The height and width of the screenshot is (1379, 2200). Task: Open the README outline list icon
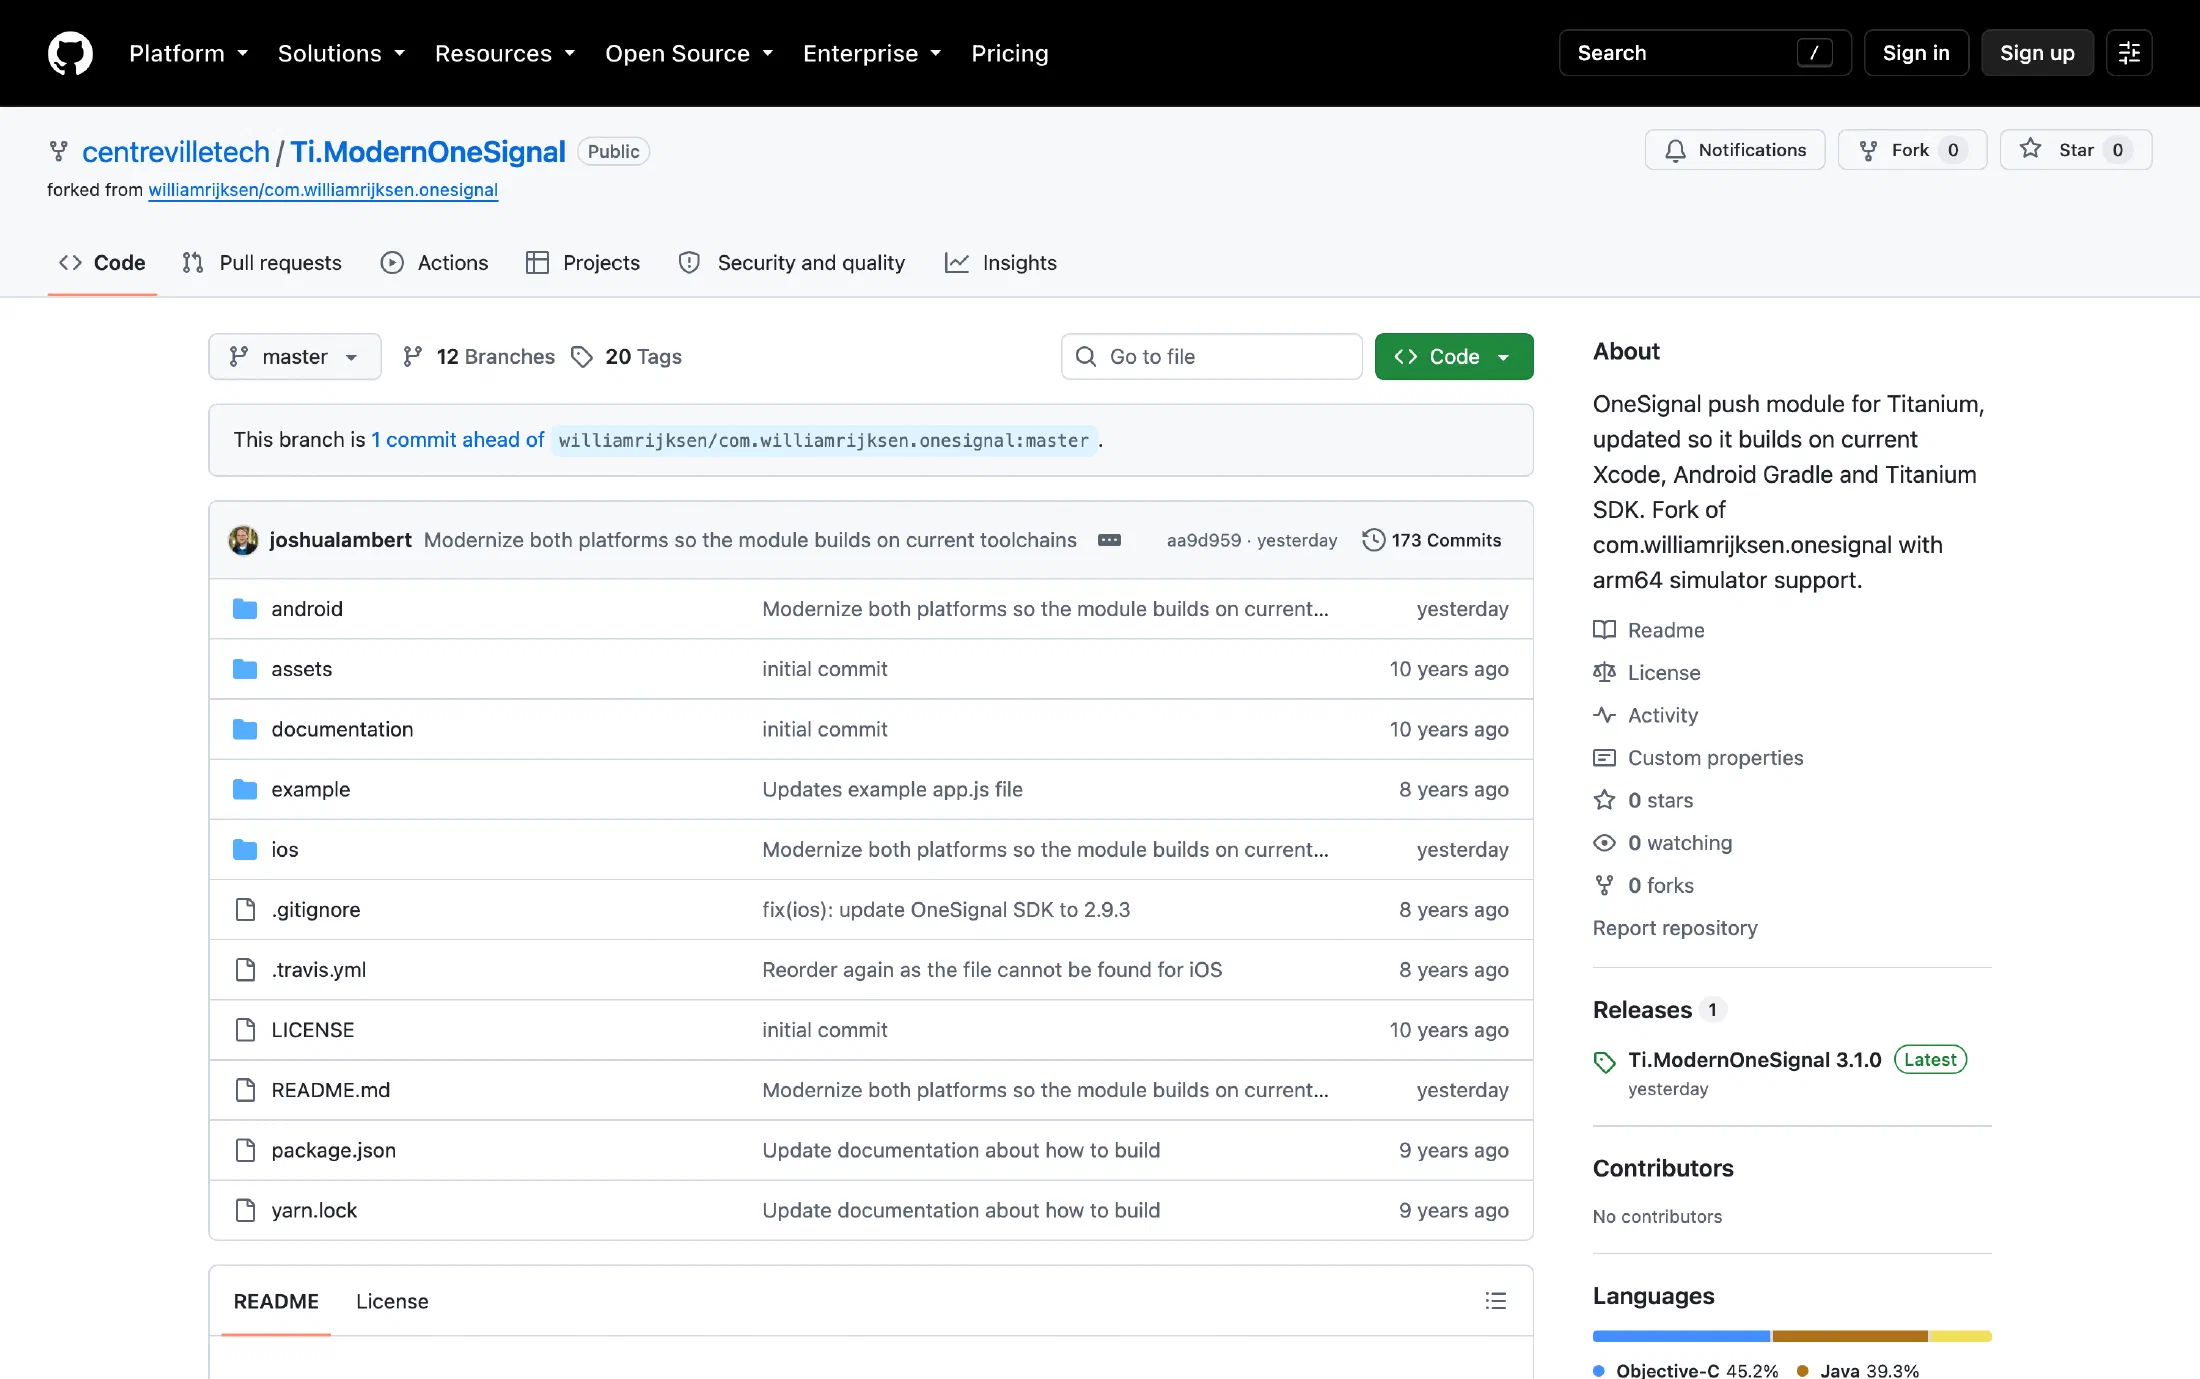point(1496,1301)
